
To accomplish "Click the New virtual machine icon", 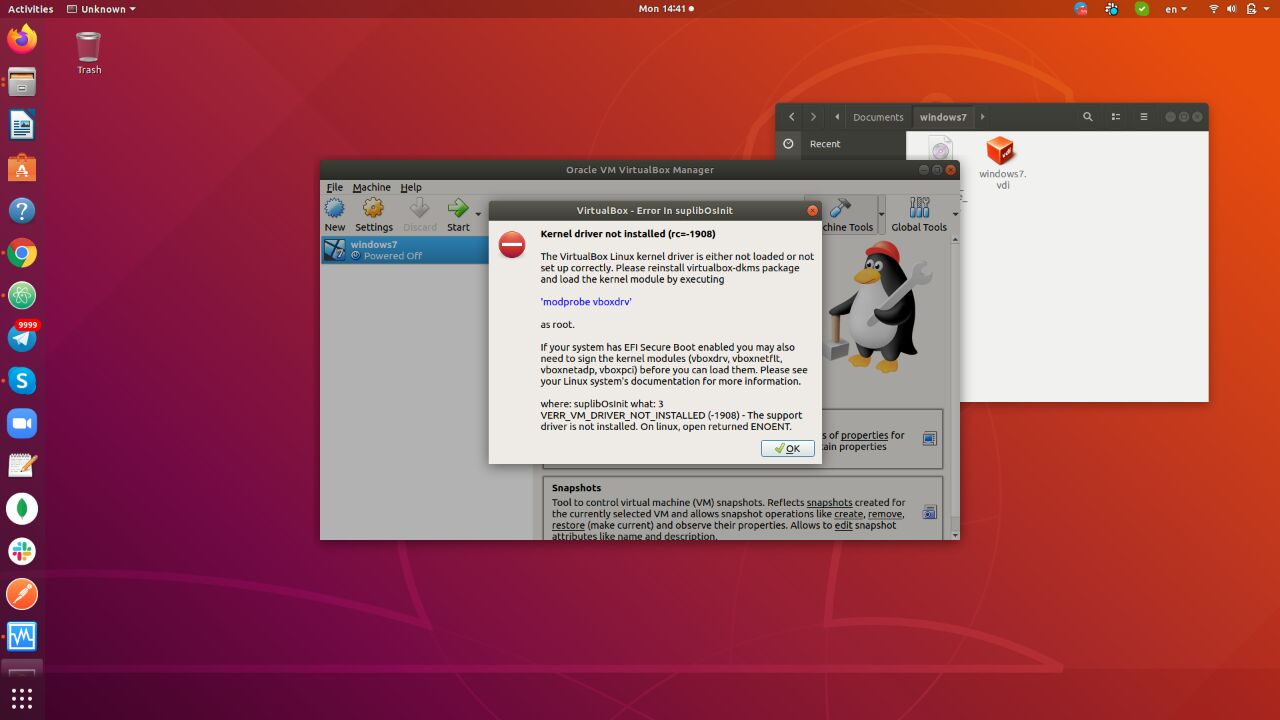I will pyautogui.click(x=335, y=208).
